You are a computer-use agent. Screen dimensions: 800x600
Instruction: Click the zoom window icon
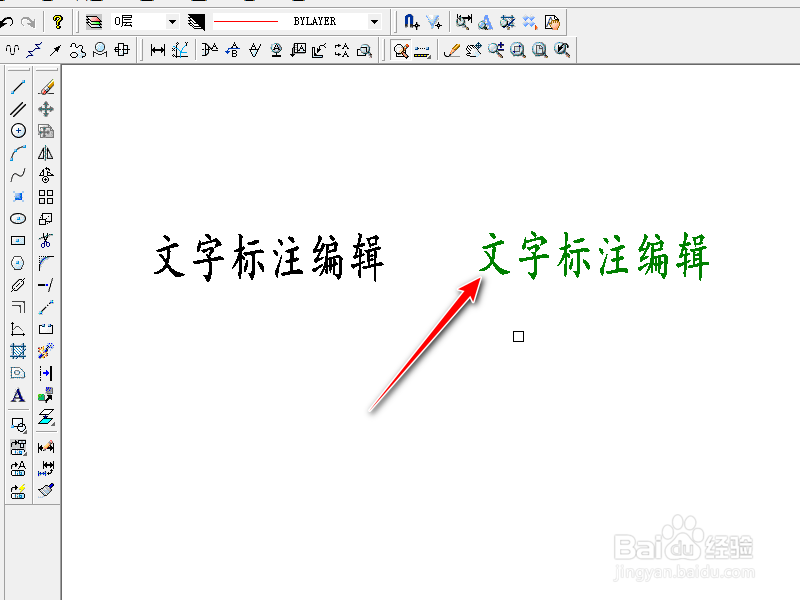pos(518,50)
